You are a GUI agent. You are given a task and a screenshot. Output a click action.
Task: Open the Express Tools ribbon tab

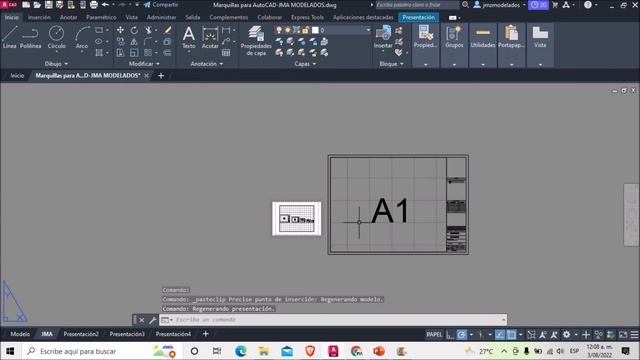tap(307, 17)
